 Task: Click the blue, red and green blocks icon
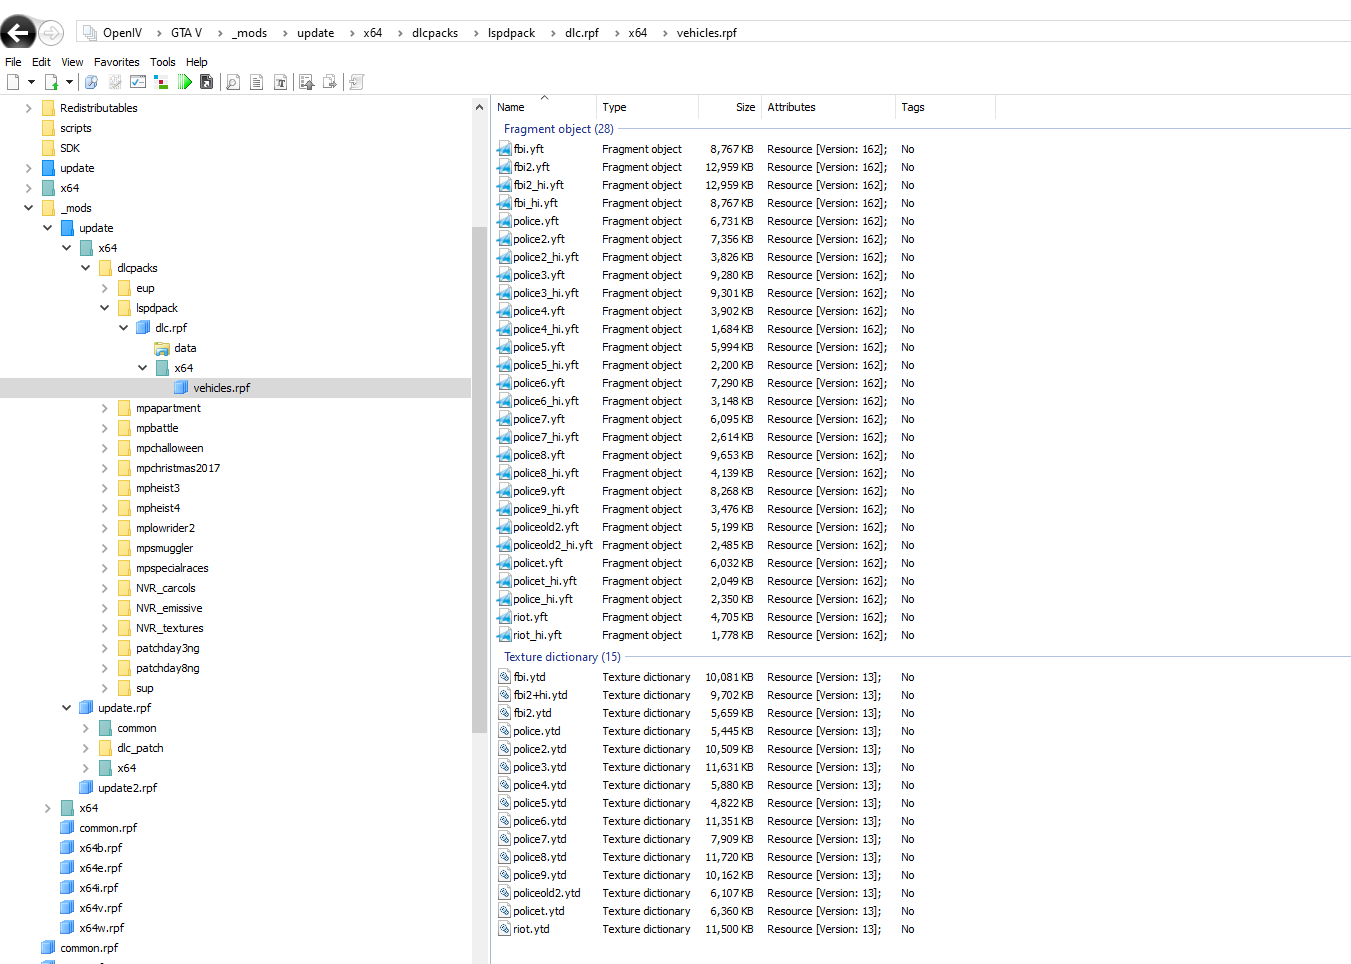(x=161, y=82)
